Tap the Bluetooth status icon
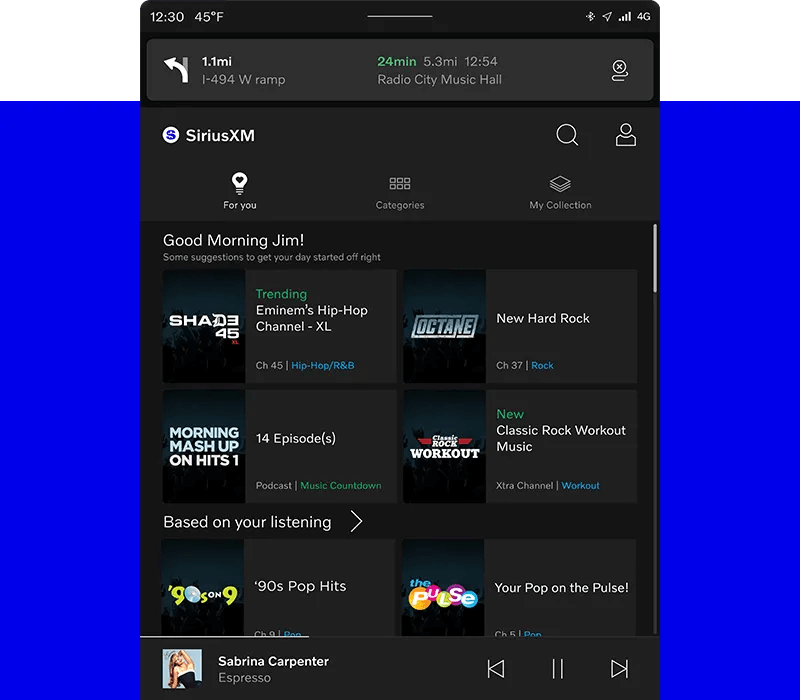 (590, 17)
